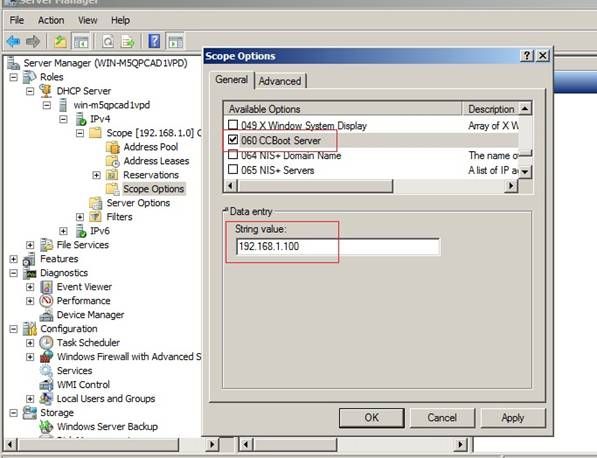Select Scope Options in the tree

click(153, 189)
